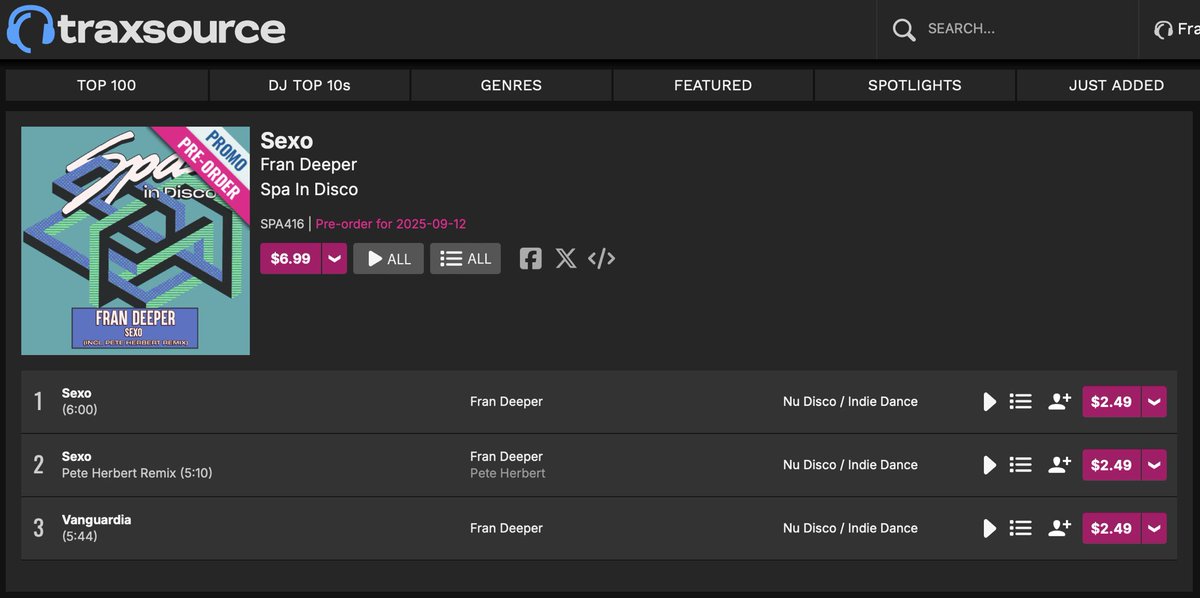Click the Sexo release title heading
Viewport: 1200px width, 598px height.
(x=286, y=140)
